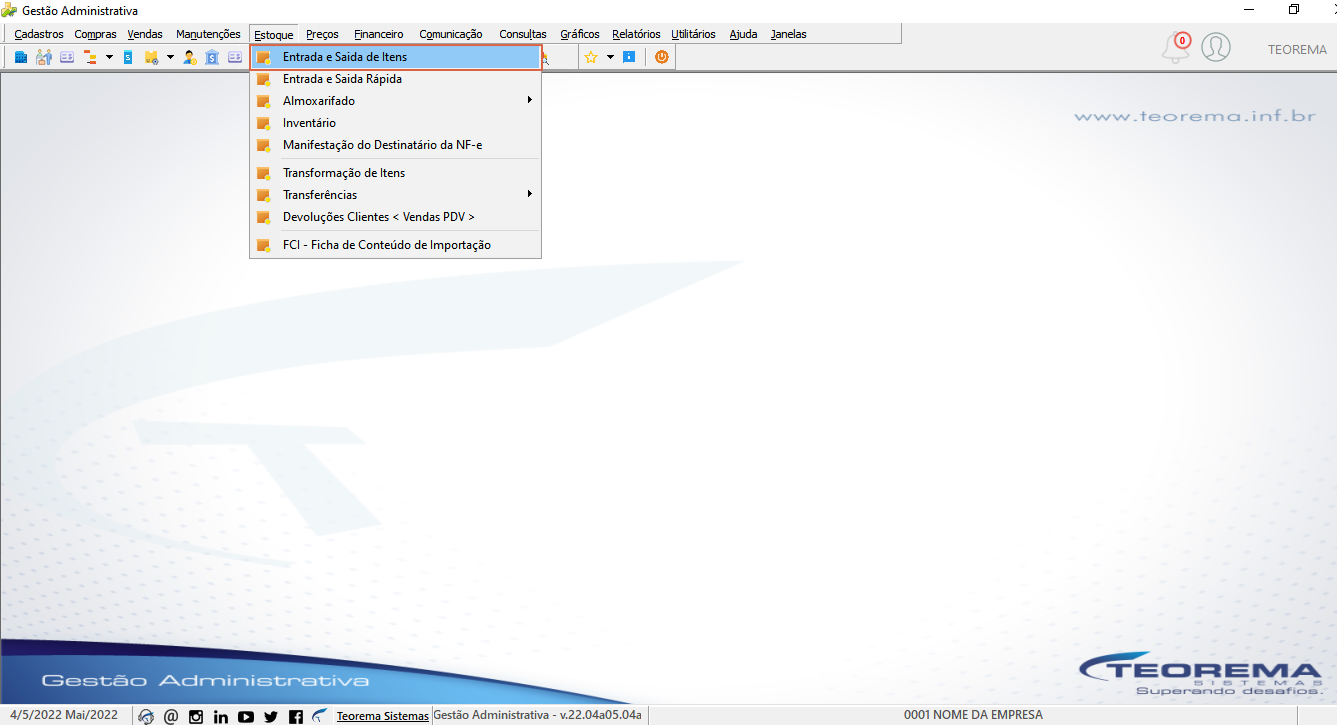Screen dimensions: 1337x725
Task: Open the Estoque menu
Action: point(274,34)
